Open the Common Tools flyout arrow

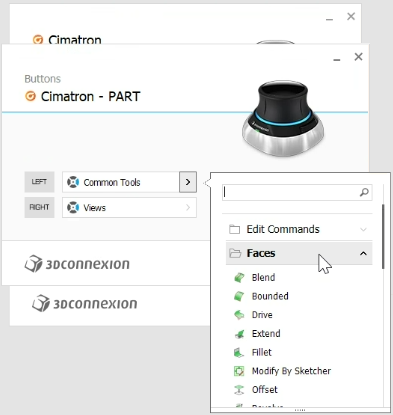tap(188, 182)
